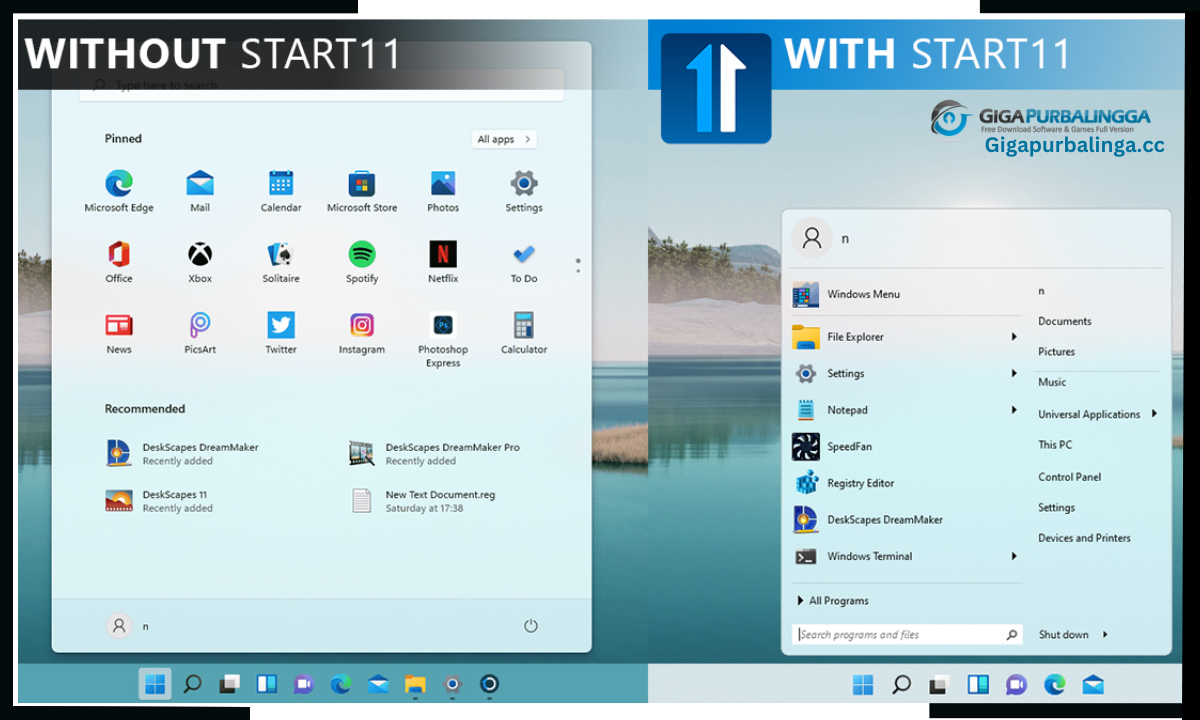Screen dimensions: 1200x720
Task: Open recommended New Text Document.reg
Action: click(x=423, y=501)
